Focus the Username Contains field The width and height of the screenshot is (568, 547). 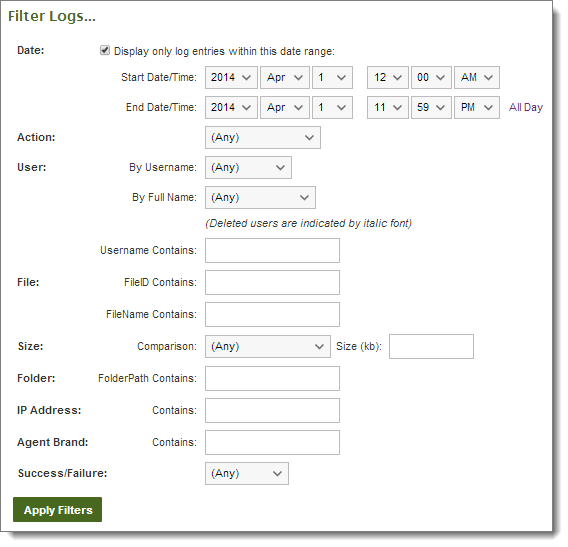click(x=272, y=251)
